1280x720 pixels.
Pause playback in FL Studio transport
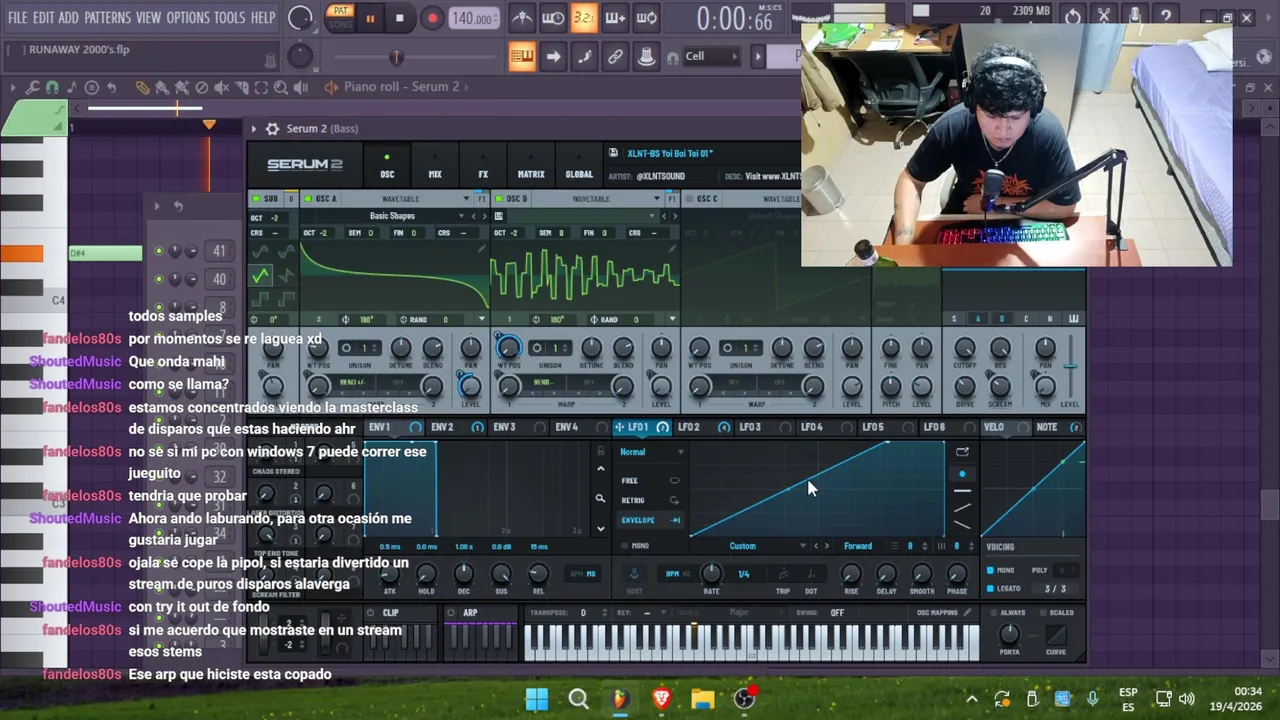(x=369, y=18)
